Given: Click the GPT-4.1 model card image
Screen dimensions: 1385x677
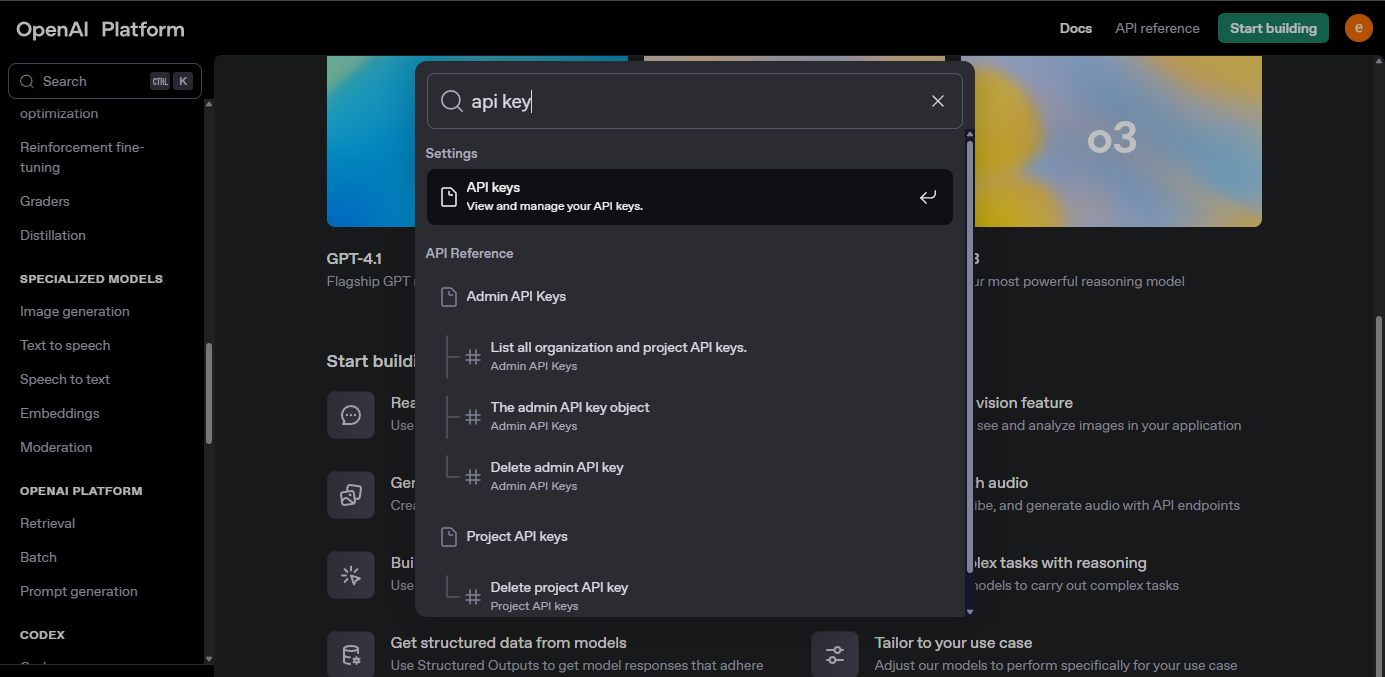Looking at the screenshot, I should 371,141.
